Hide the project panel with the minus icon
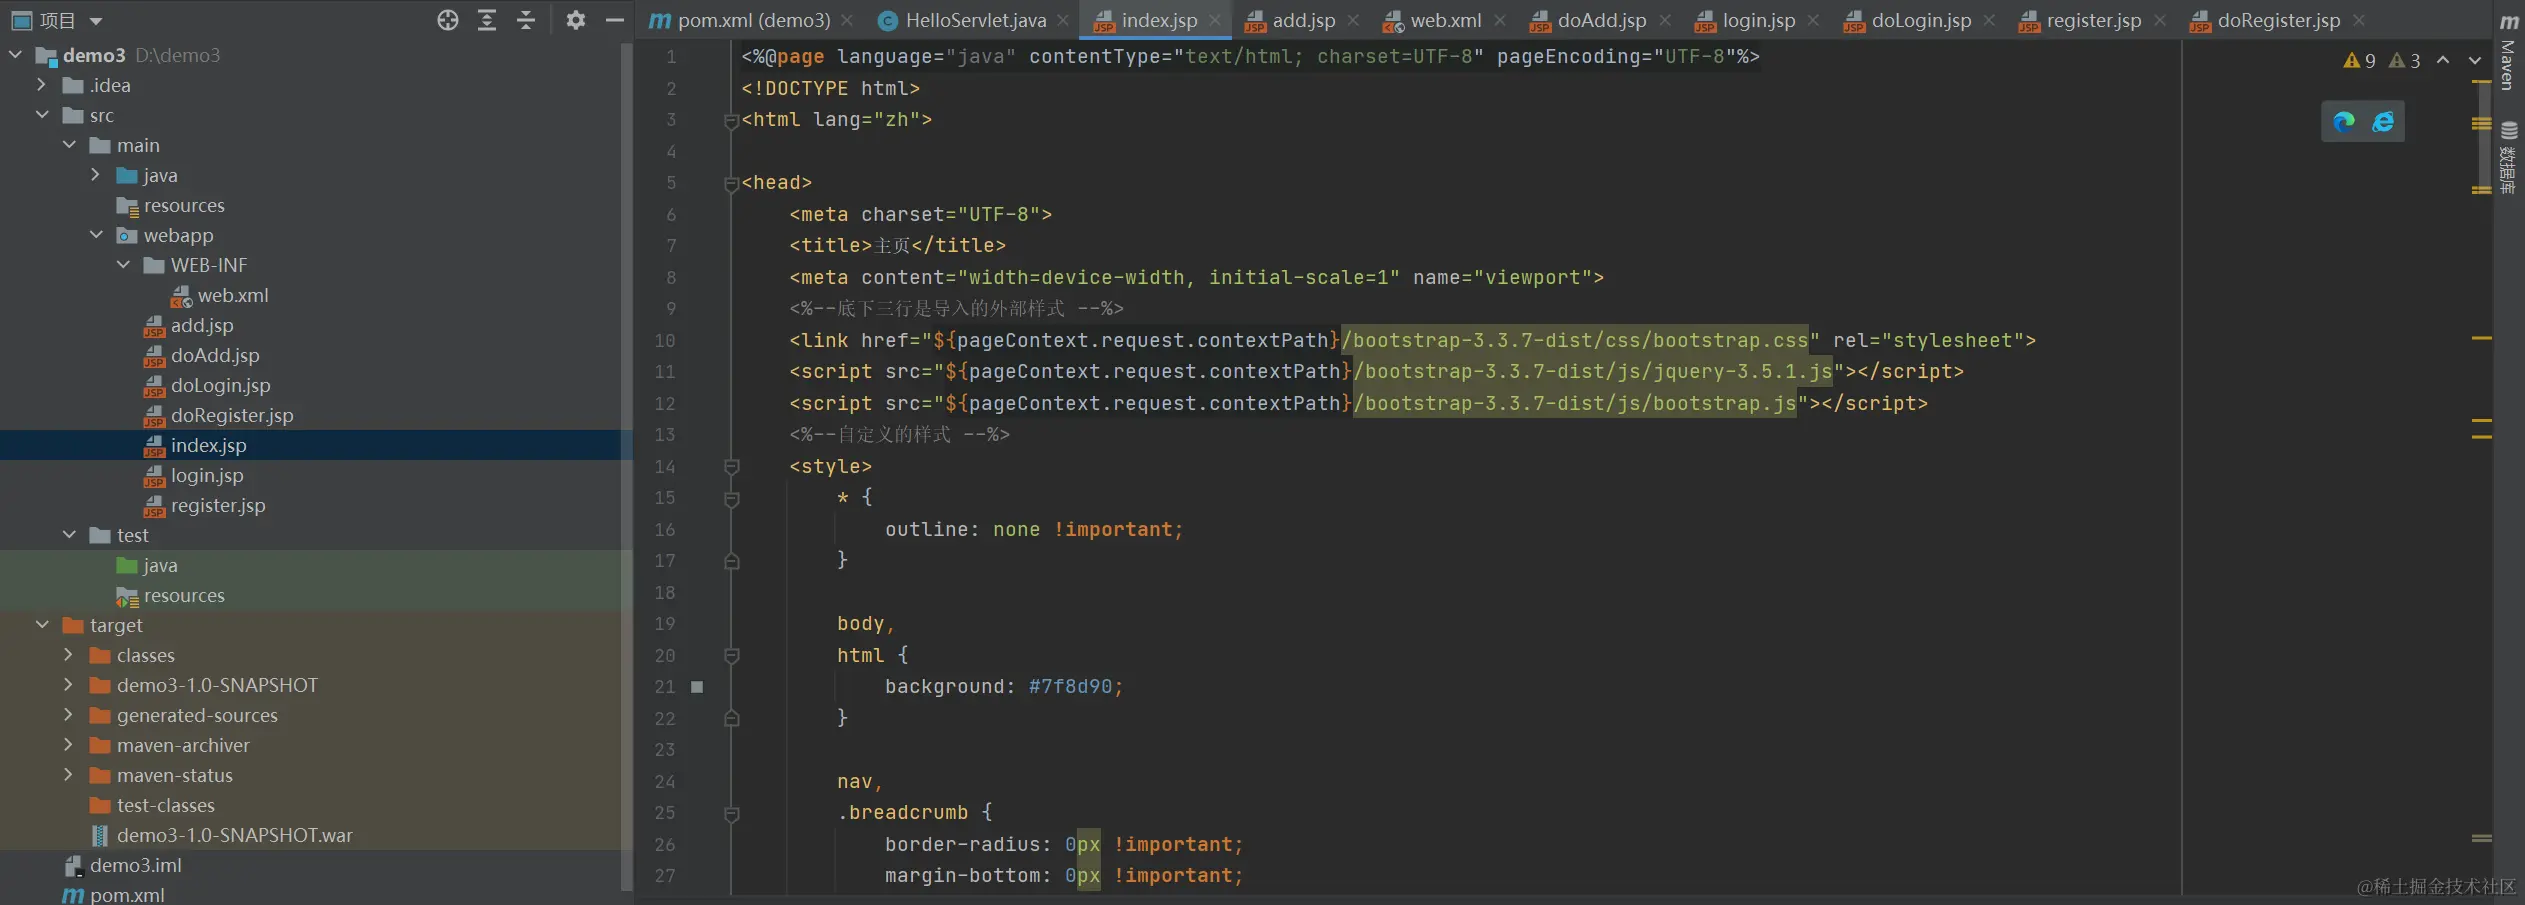The image size is (2525, 905). click(615, 20)
